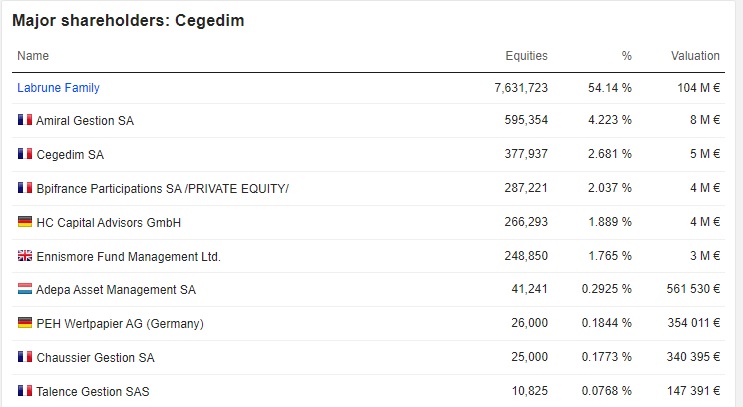This screenshot has width=743, height=407.
Task: Click the % column header
Action: pyautogui.click(x=626, y=56)
